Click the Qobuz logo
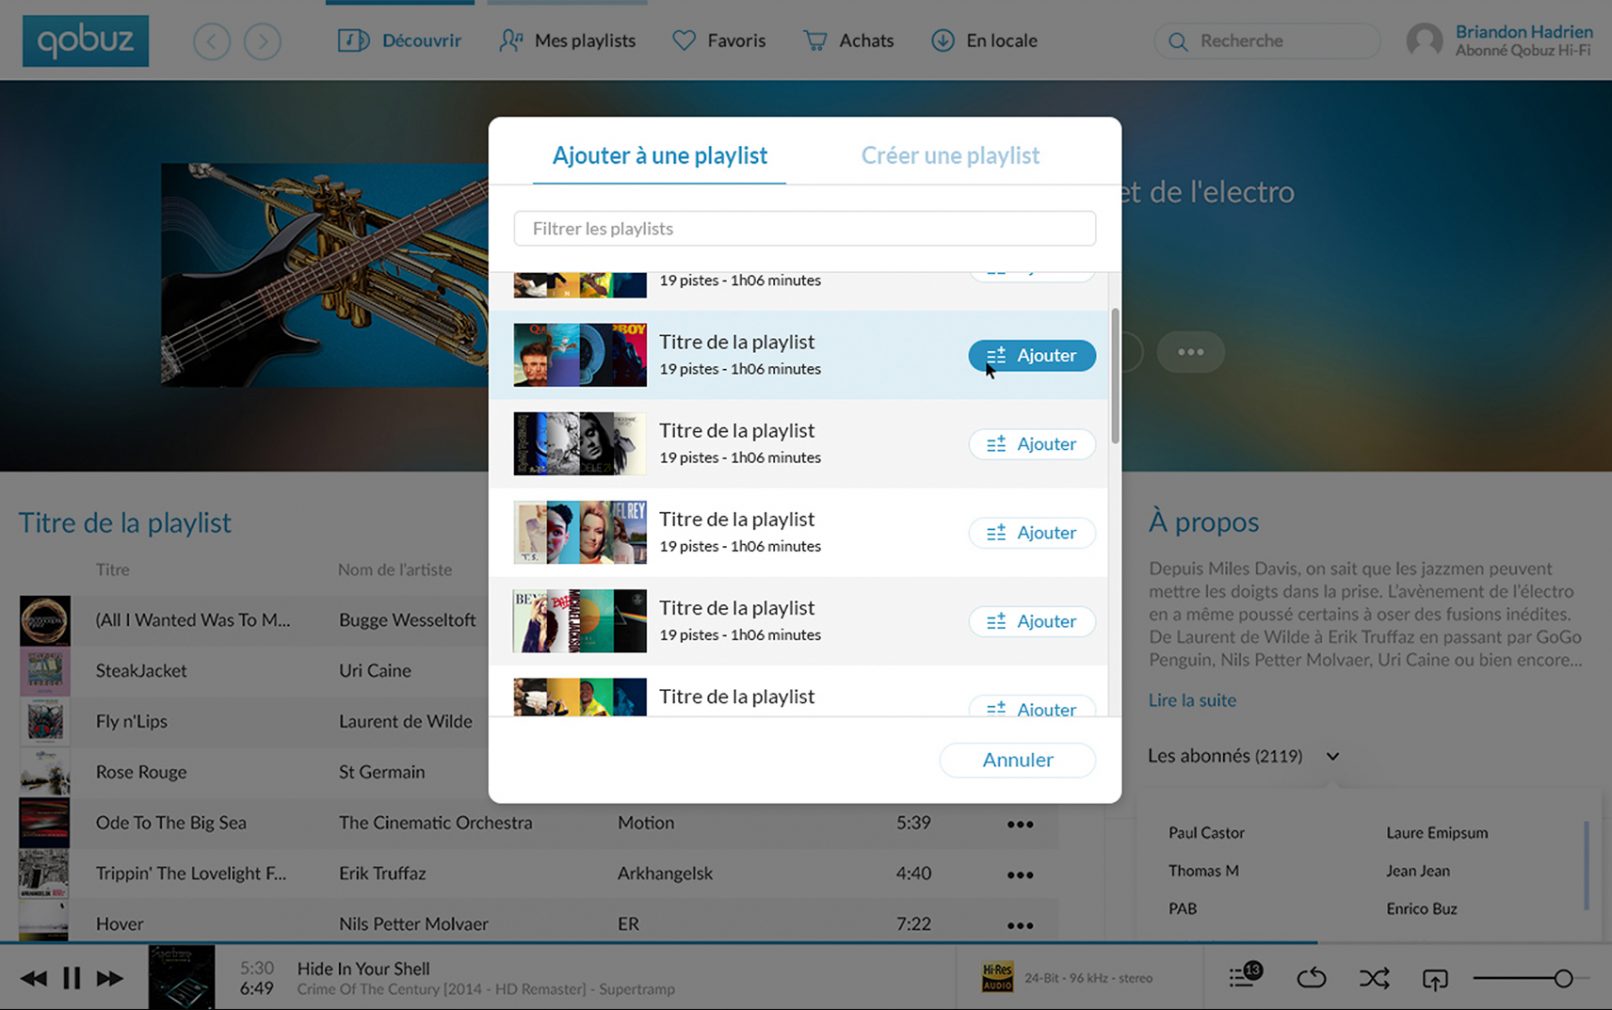The image size is (1612, 1010). point(85,41)
